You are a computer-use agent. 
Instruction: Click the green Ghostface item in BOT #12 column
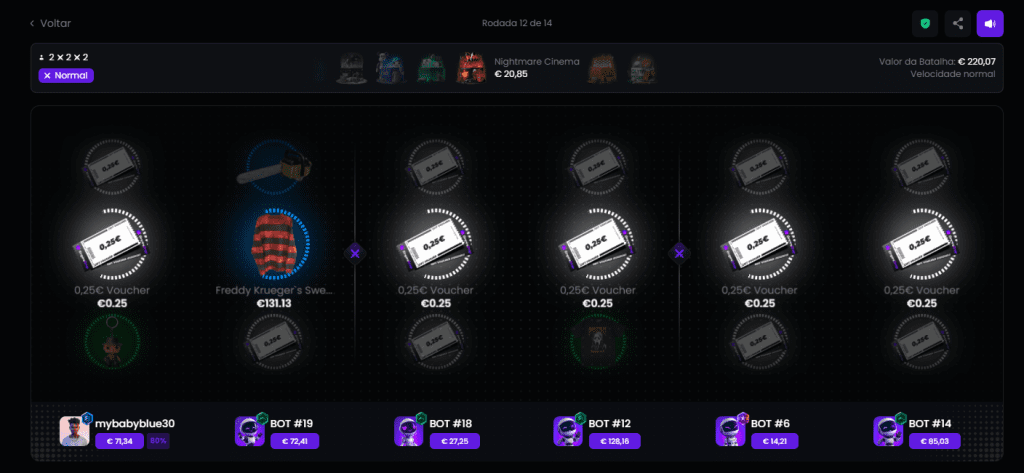point(598,341)
